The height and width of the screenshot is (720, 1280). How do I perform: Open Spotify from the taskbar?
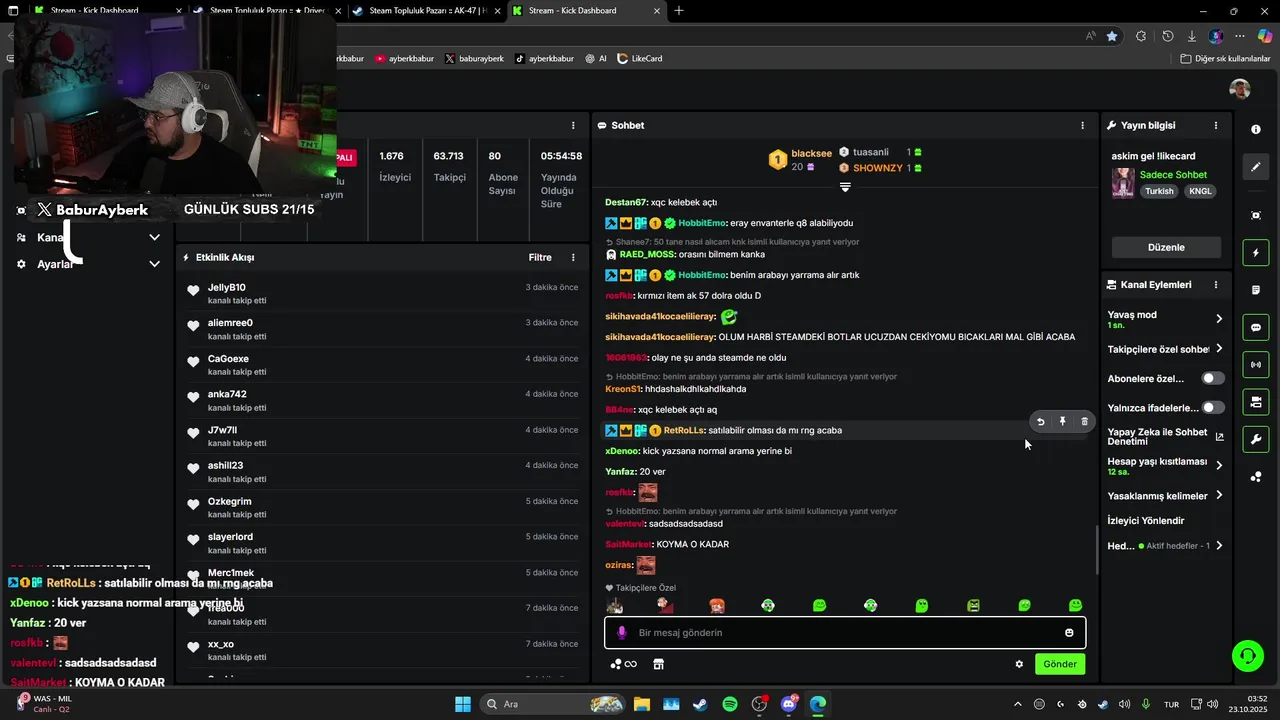click(x=730, y=704)
